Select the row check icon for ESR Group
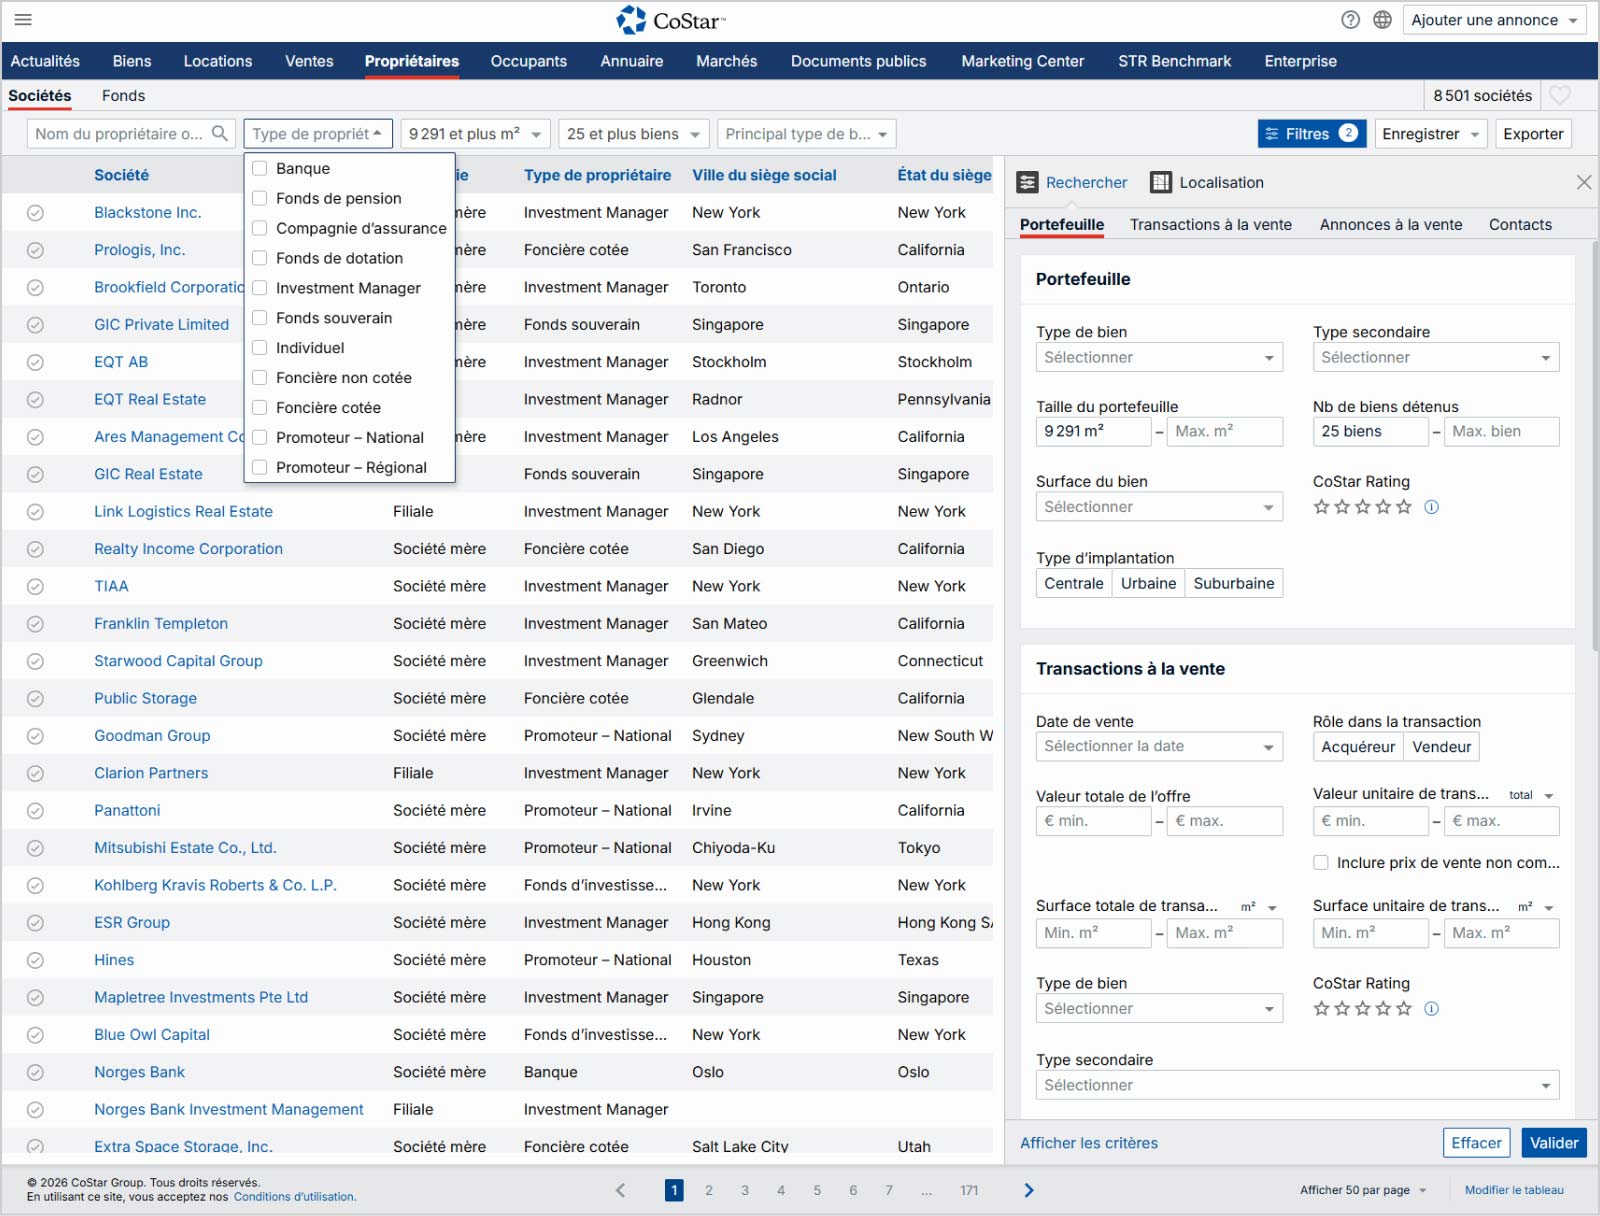 35,923
